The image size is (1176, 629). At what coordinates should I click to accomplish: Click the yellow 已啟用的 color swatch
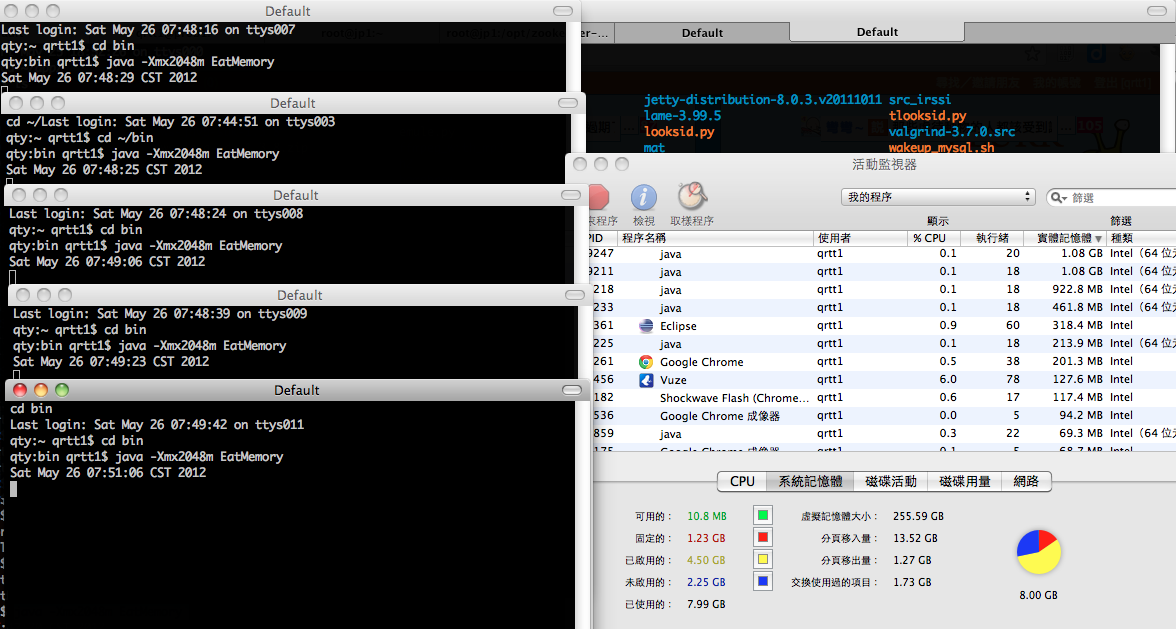(x=763, y=559)
